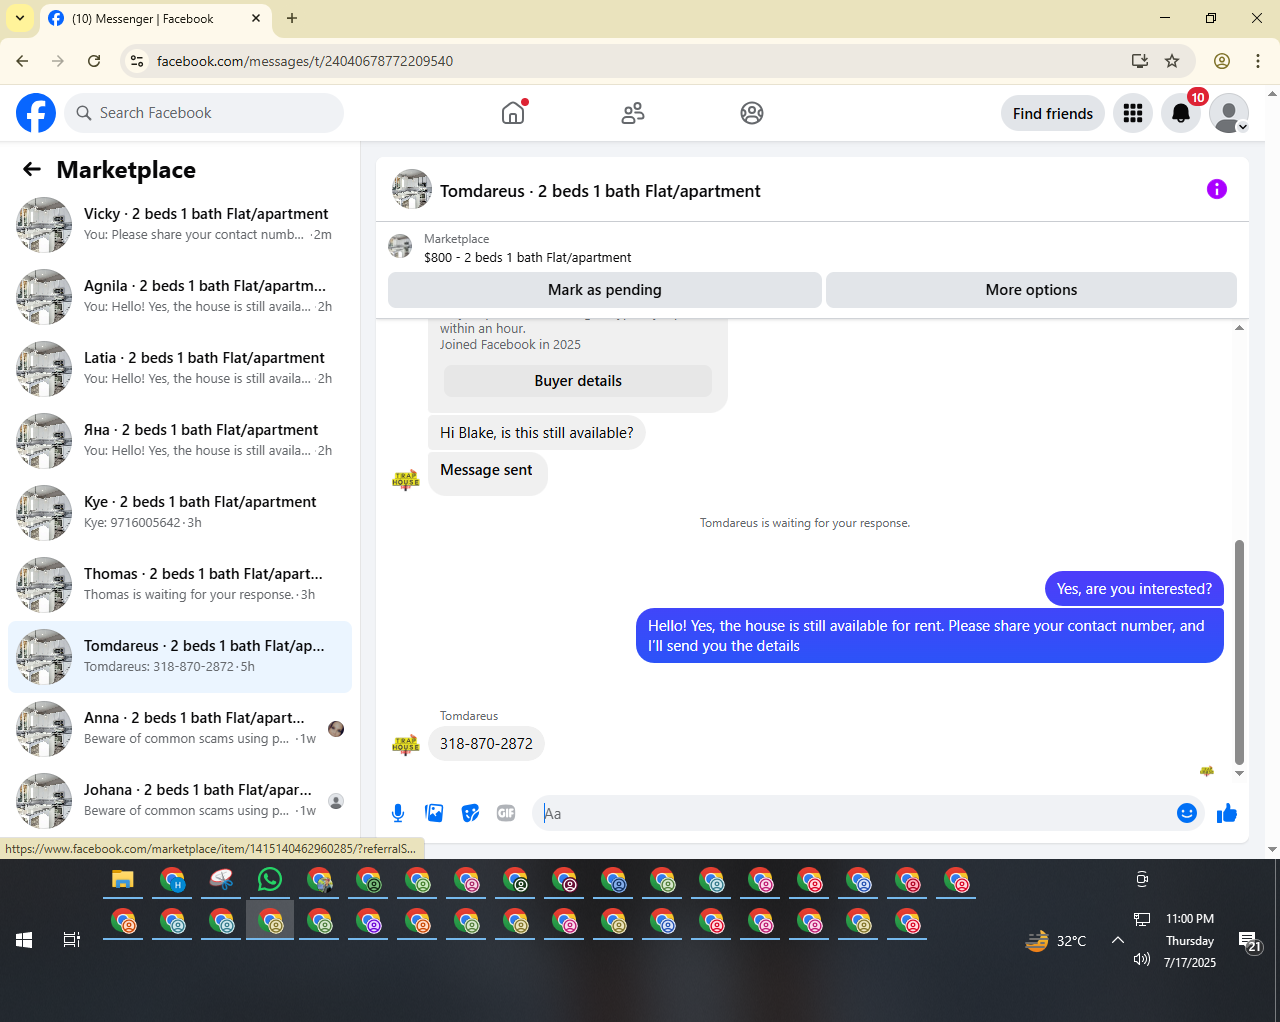Open WhatsApp from the taskbar
Viewport: 1280px width, 1022px height.
click(x=270, y=880)
